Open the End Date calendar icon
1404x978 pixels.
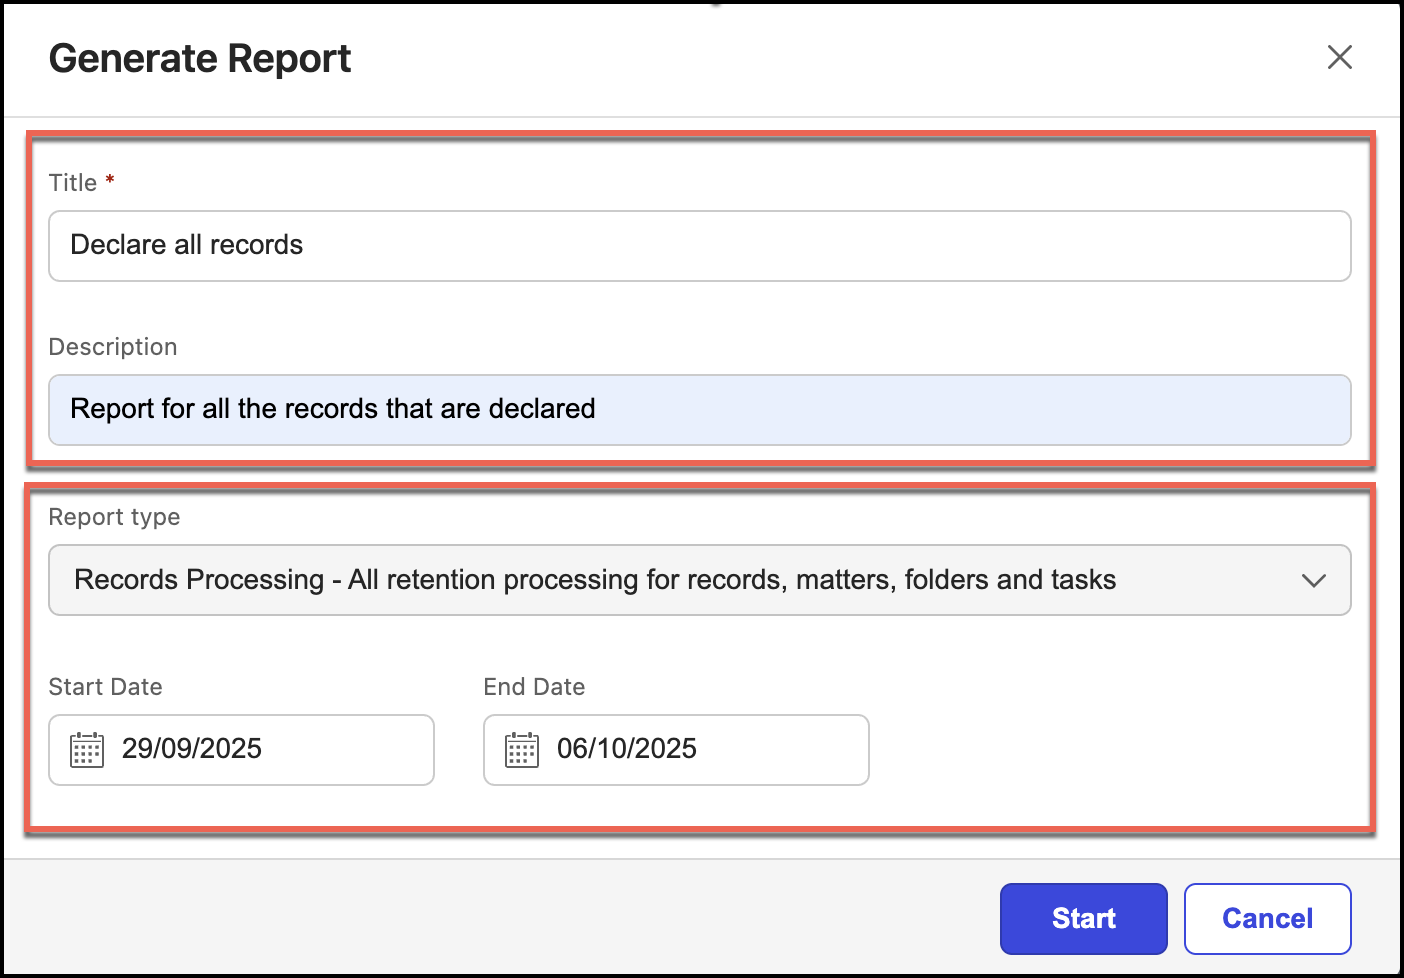[x=522, y=749]
